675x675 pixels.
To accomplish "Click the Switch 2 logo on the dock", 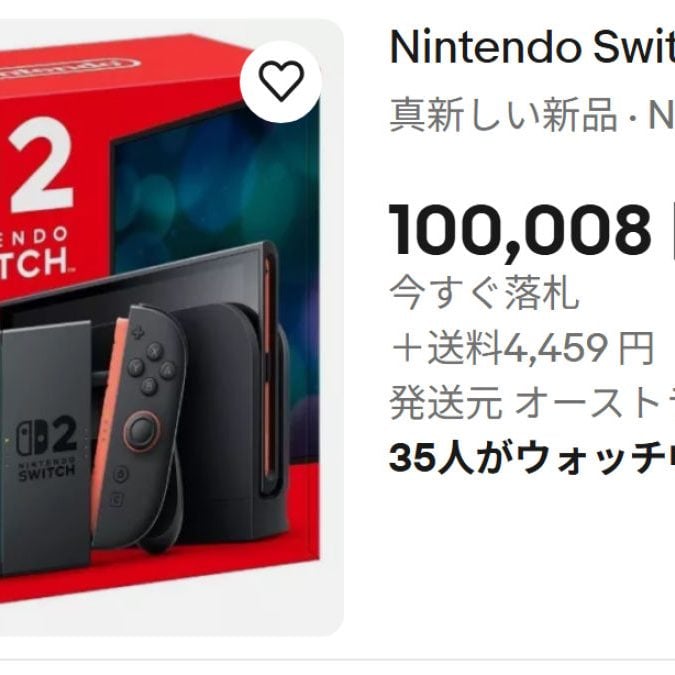I will pos(46,449).
